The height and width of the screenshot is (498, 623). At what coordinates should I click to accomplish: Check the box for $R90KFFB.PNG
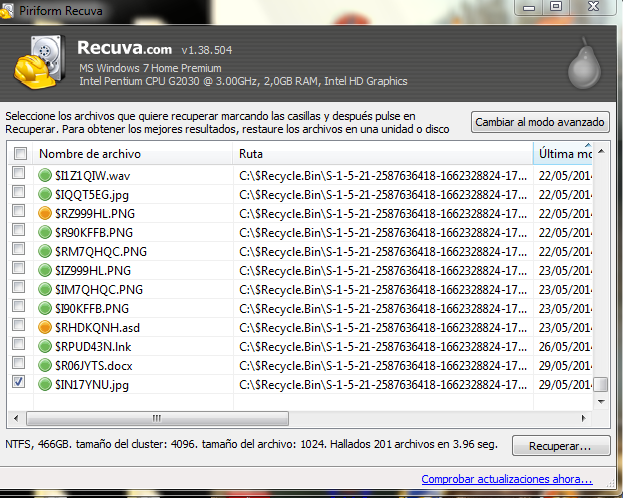[x=18, y=230]
